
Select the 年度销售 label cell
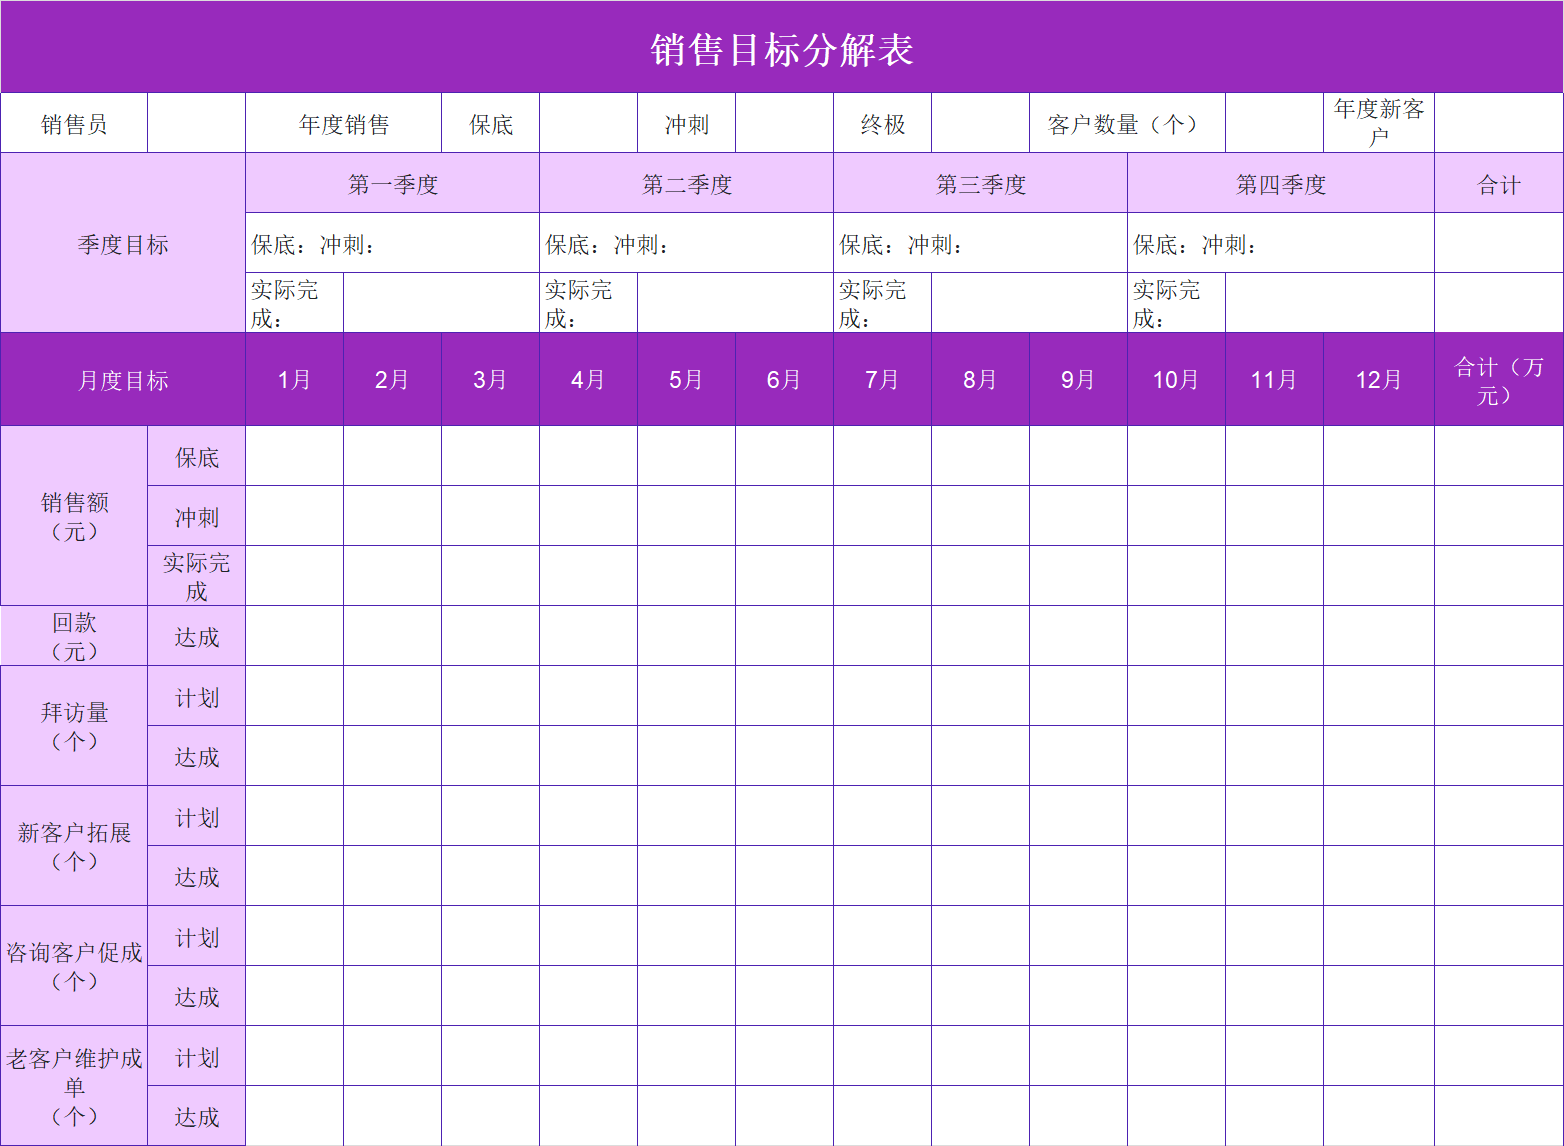point(342,122)
